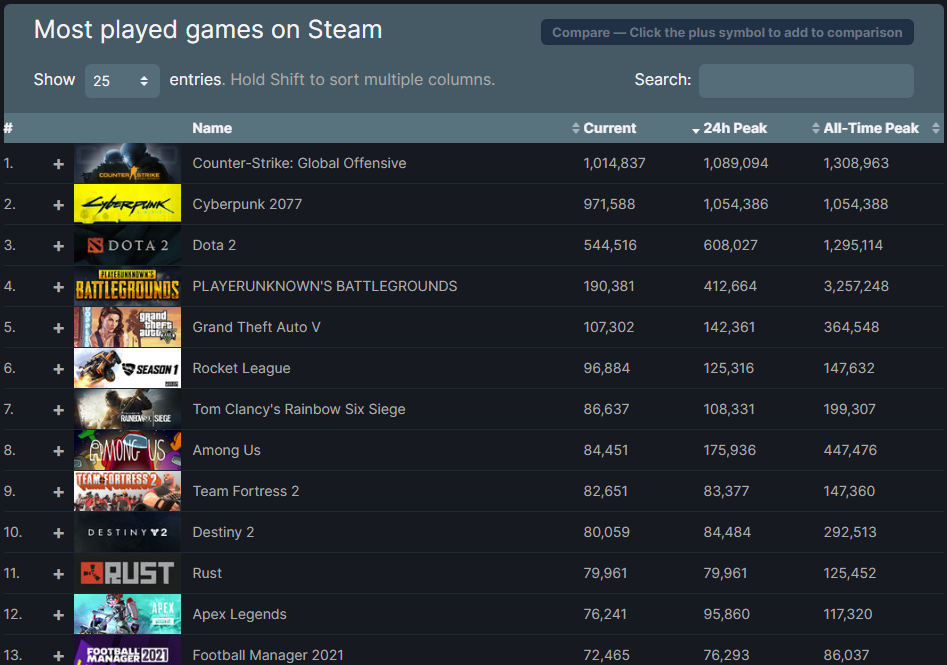The width and height of the screenshot is (947, 665).
Task: Open the Rust logo thumbnail
Action: pyautogui.click(x=127, y=573)
